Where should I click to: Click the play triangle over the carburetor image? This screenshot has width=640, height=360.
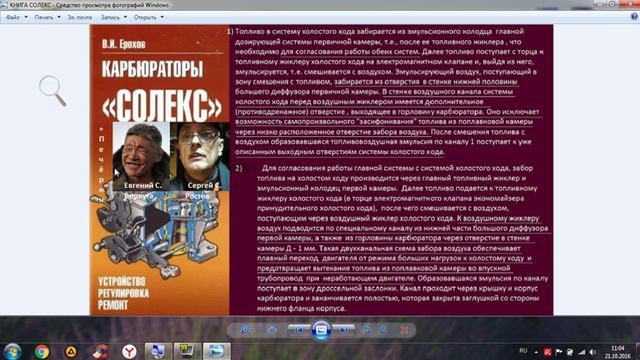(x=157, y=219)
